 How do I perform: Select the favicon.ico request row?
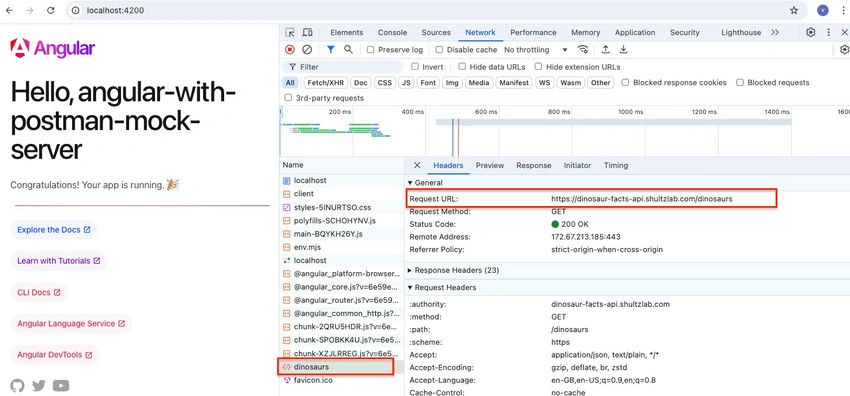(x=342, y=380)
